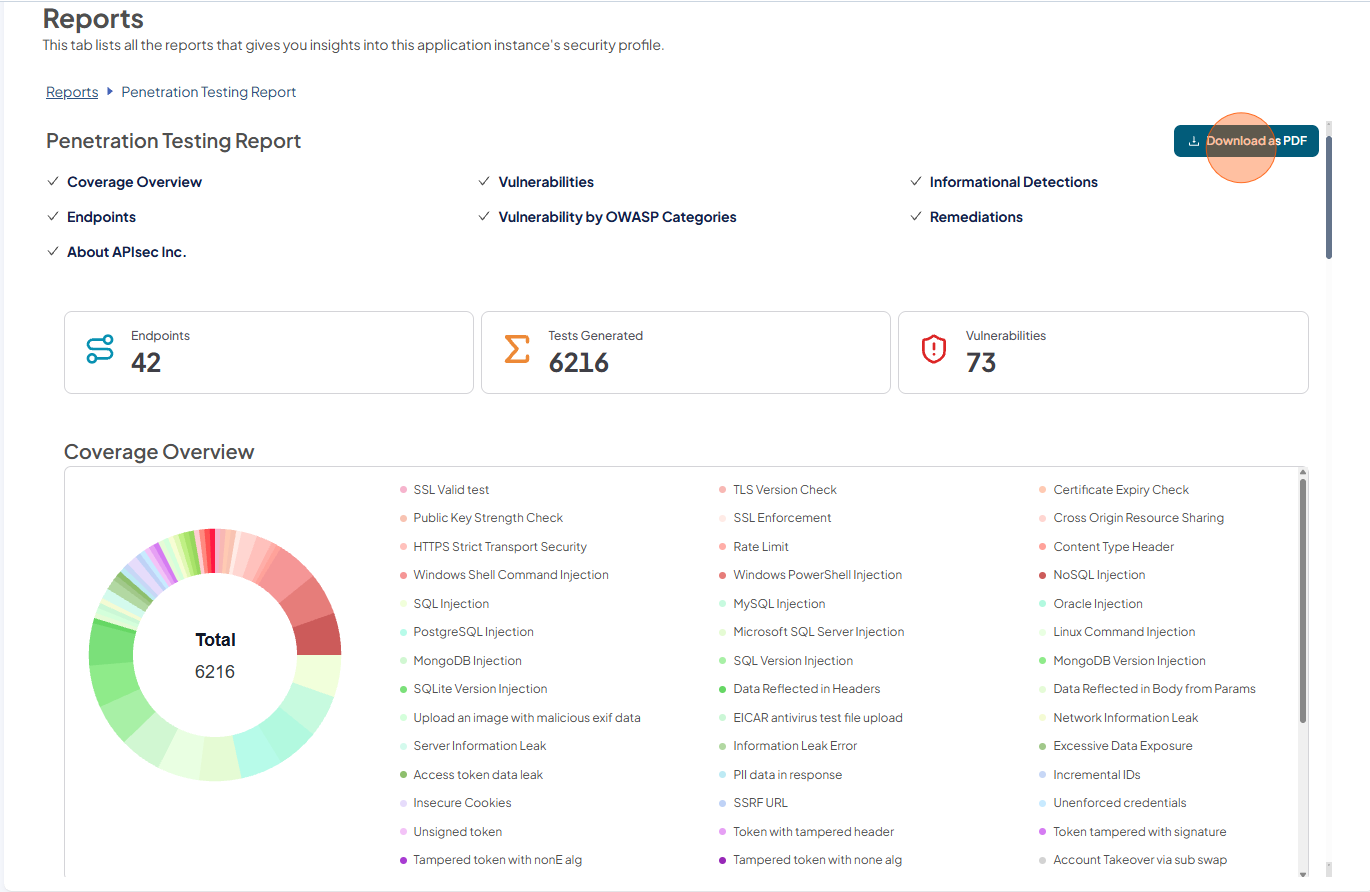Select the Oracle Injection legend entry
Image resolution: width=1370 pixels, height=892 pixels.
pos(1091,604)
